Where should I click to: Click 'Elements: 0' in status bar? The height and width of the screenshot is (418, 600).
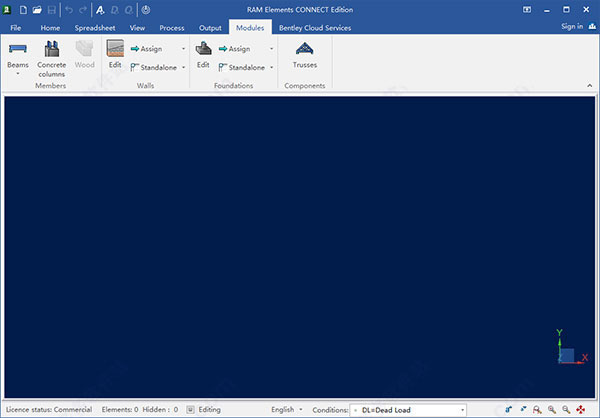[120, 410]
